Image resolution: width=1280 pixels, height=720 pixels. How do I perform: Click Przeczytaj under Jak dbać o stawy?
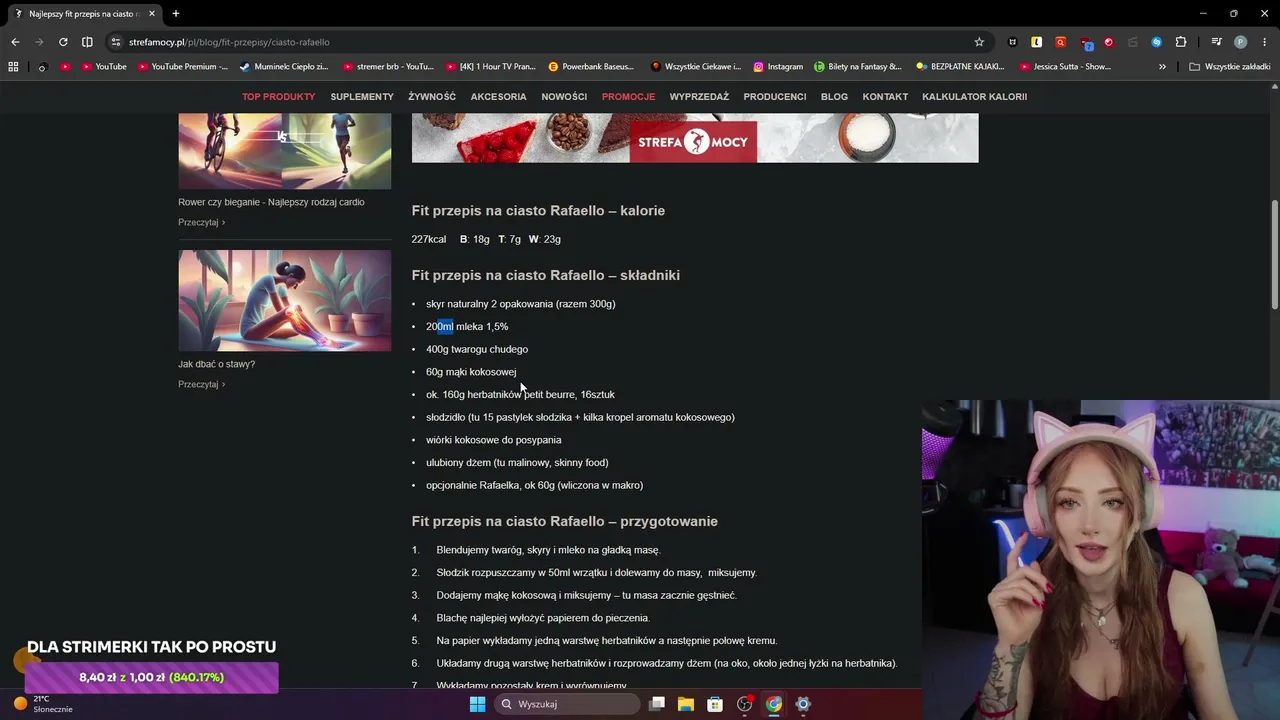(x=201, y=384)
